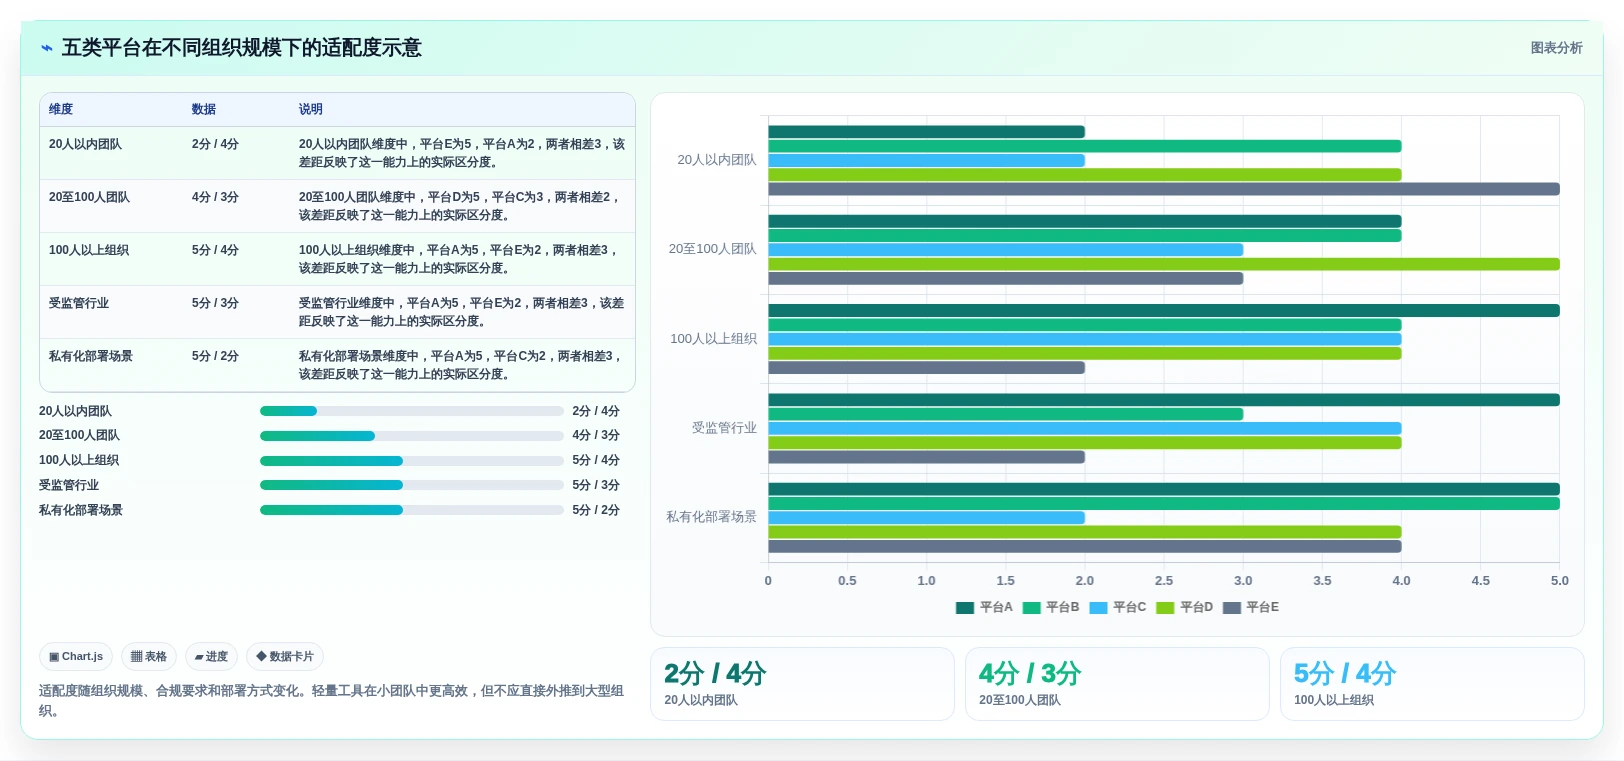The image size is (1624, 761).
Task: Toggle 平台D legend item
Action: pos(1184,608)
